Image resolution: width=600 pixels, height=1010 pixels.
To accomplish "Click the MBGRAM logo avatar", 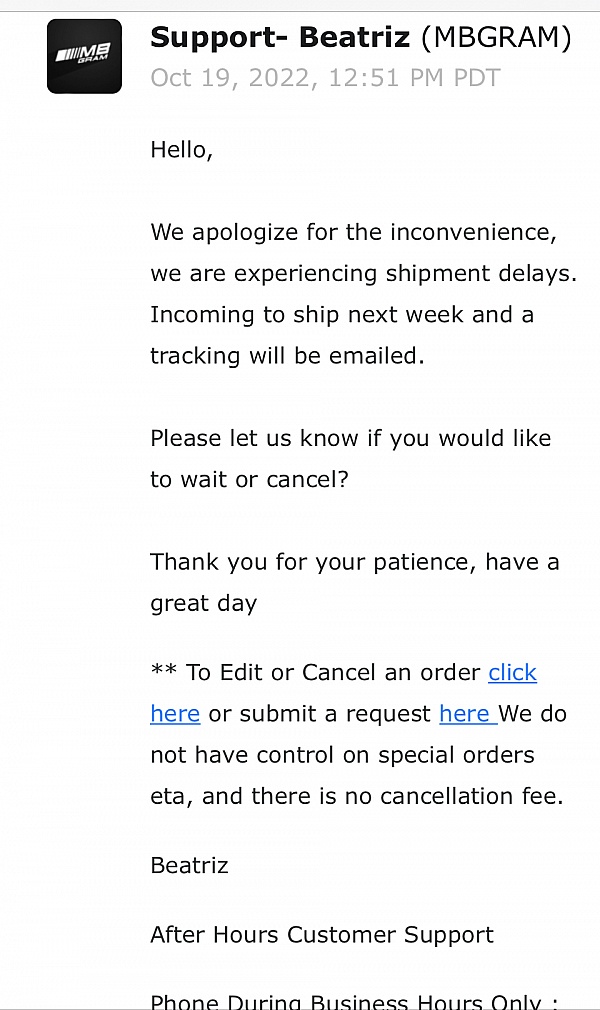I will click(x=84, y=56).
